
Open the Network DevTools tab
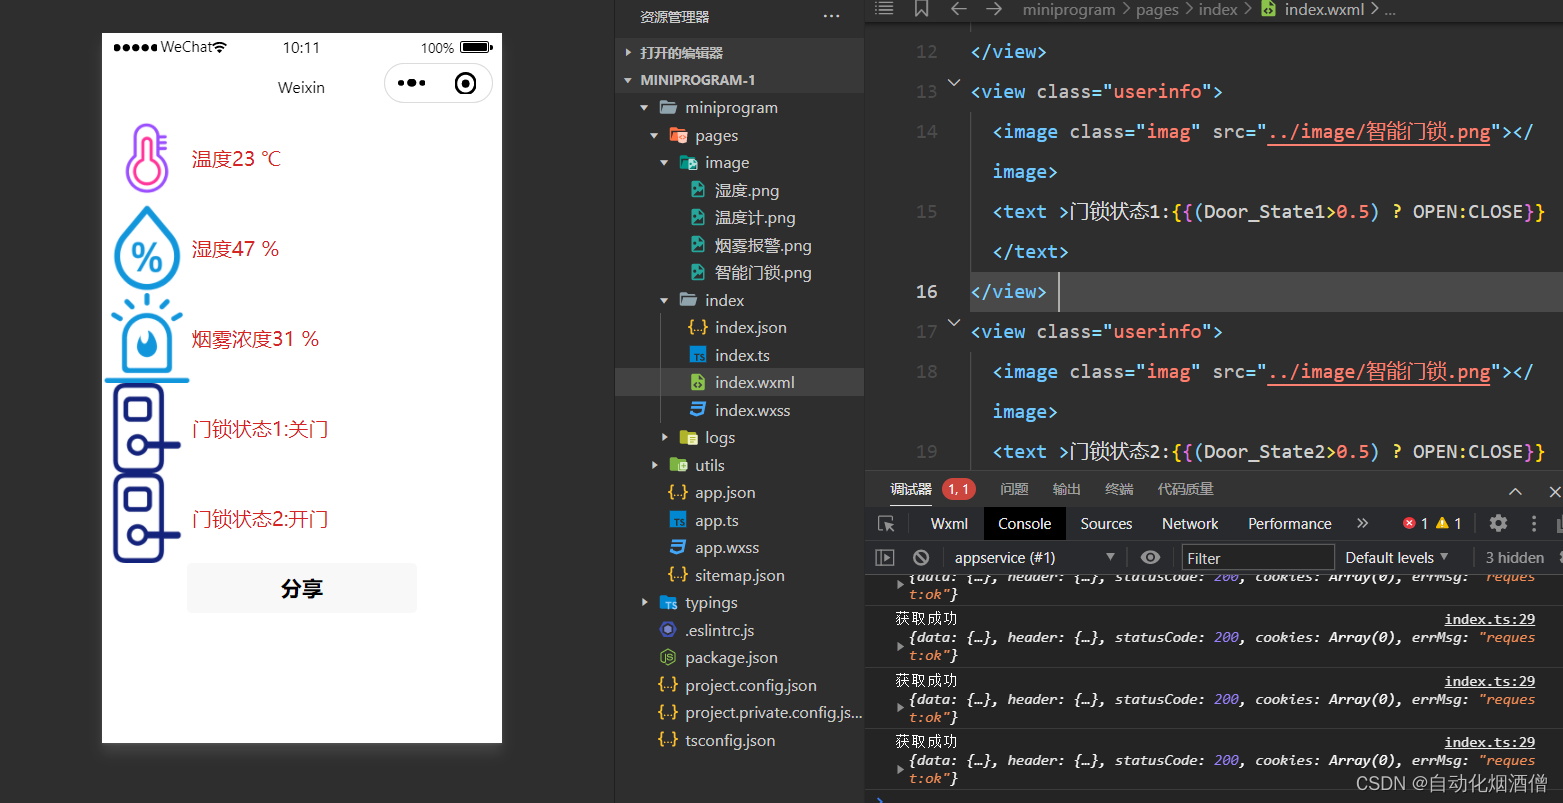1190,524
